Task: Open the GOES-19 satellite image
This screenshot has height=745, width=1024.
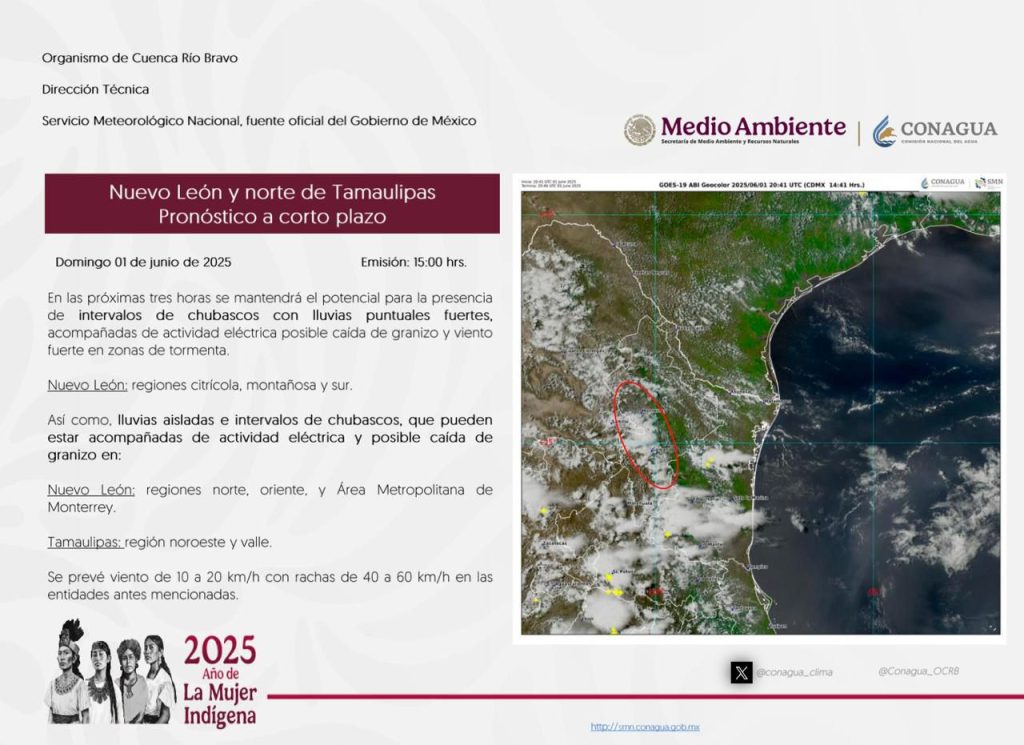Action: pyautogui.click(x=760, y=413)
